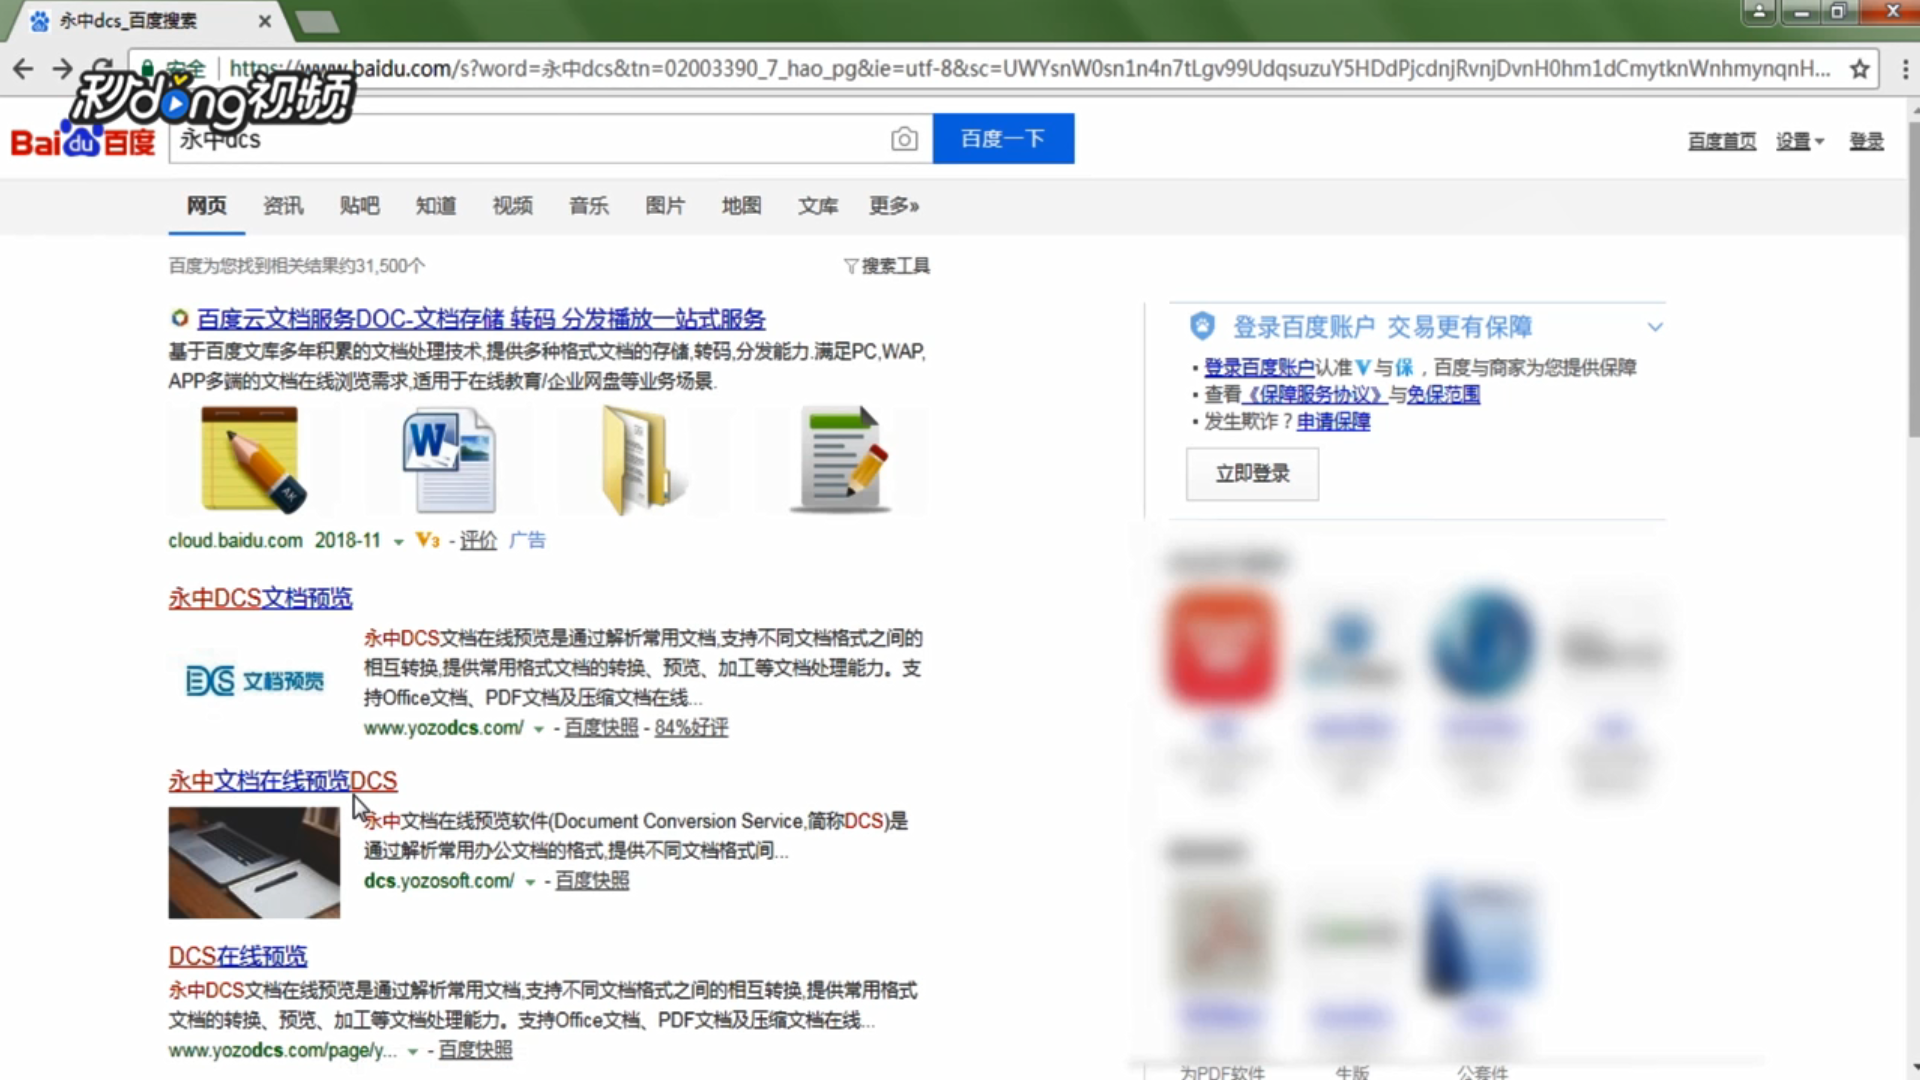Click the 立即登录 button

pyautogui.click(x=1252, y=473)
